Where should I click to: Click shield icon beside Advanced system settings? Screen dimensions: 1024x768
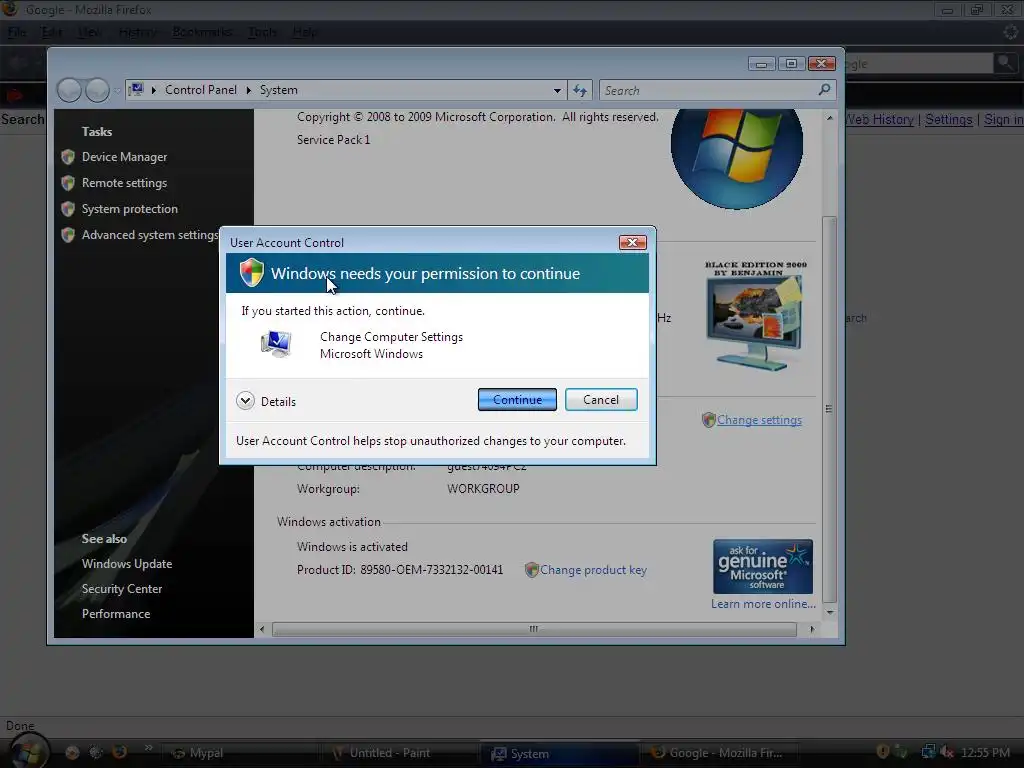pyautogui.click(x=68, y=235)
